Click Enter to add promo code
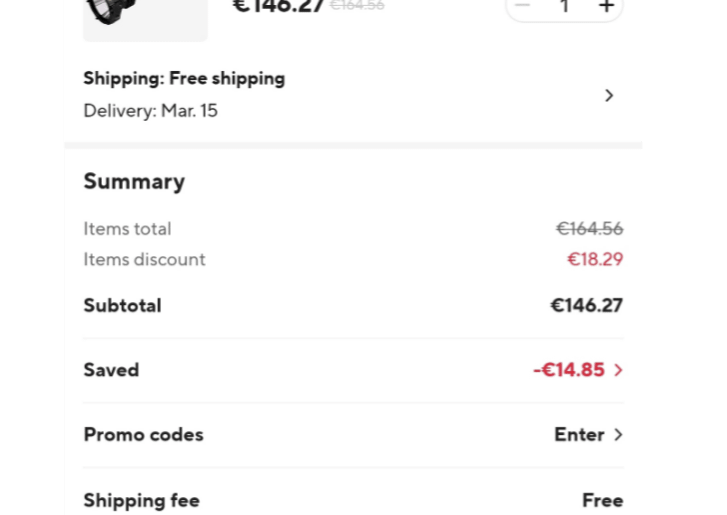Viewport: 727px width, 515px height. [x=579, y=435]
